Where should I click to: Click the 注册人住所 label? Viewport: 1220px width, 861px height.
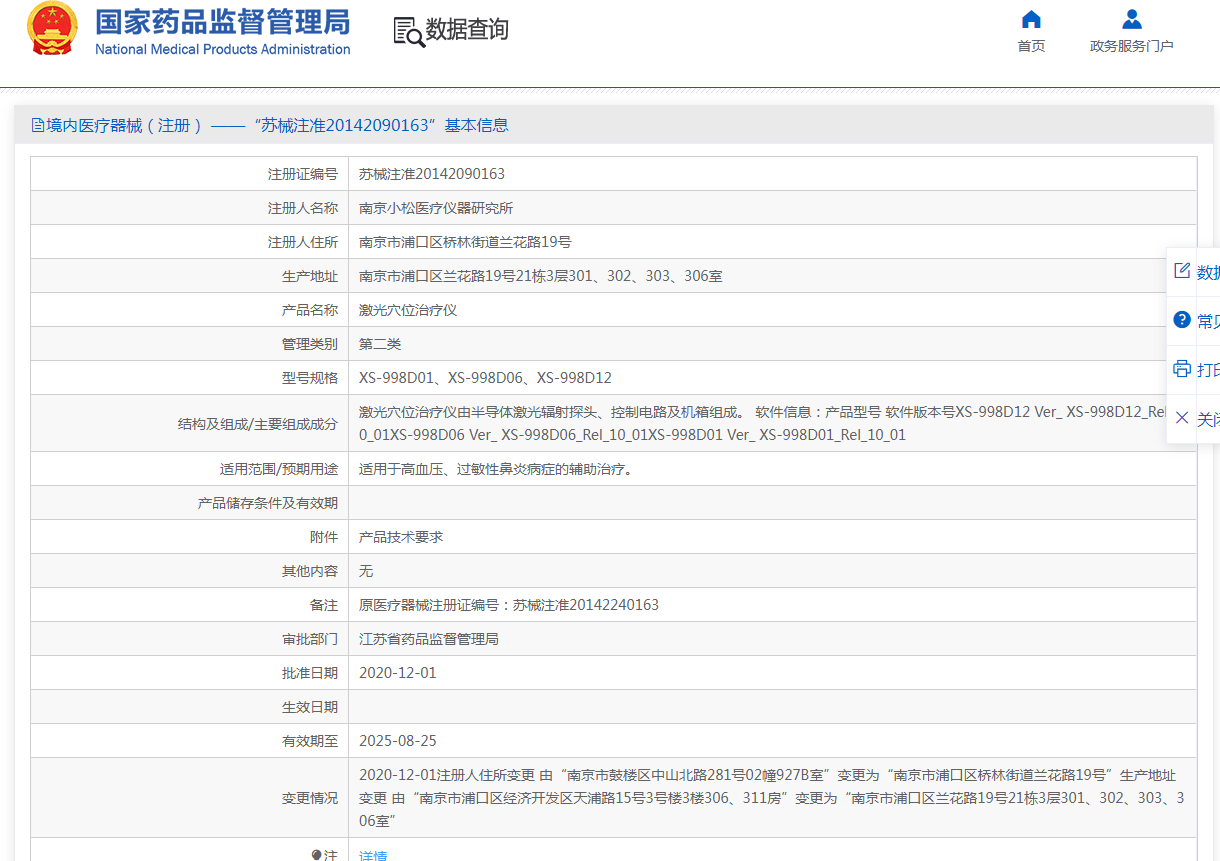303,242
